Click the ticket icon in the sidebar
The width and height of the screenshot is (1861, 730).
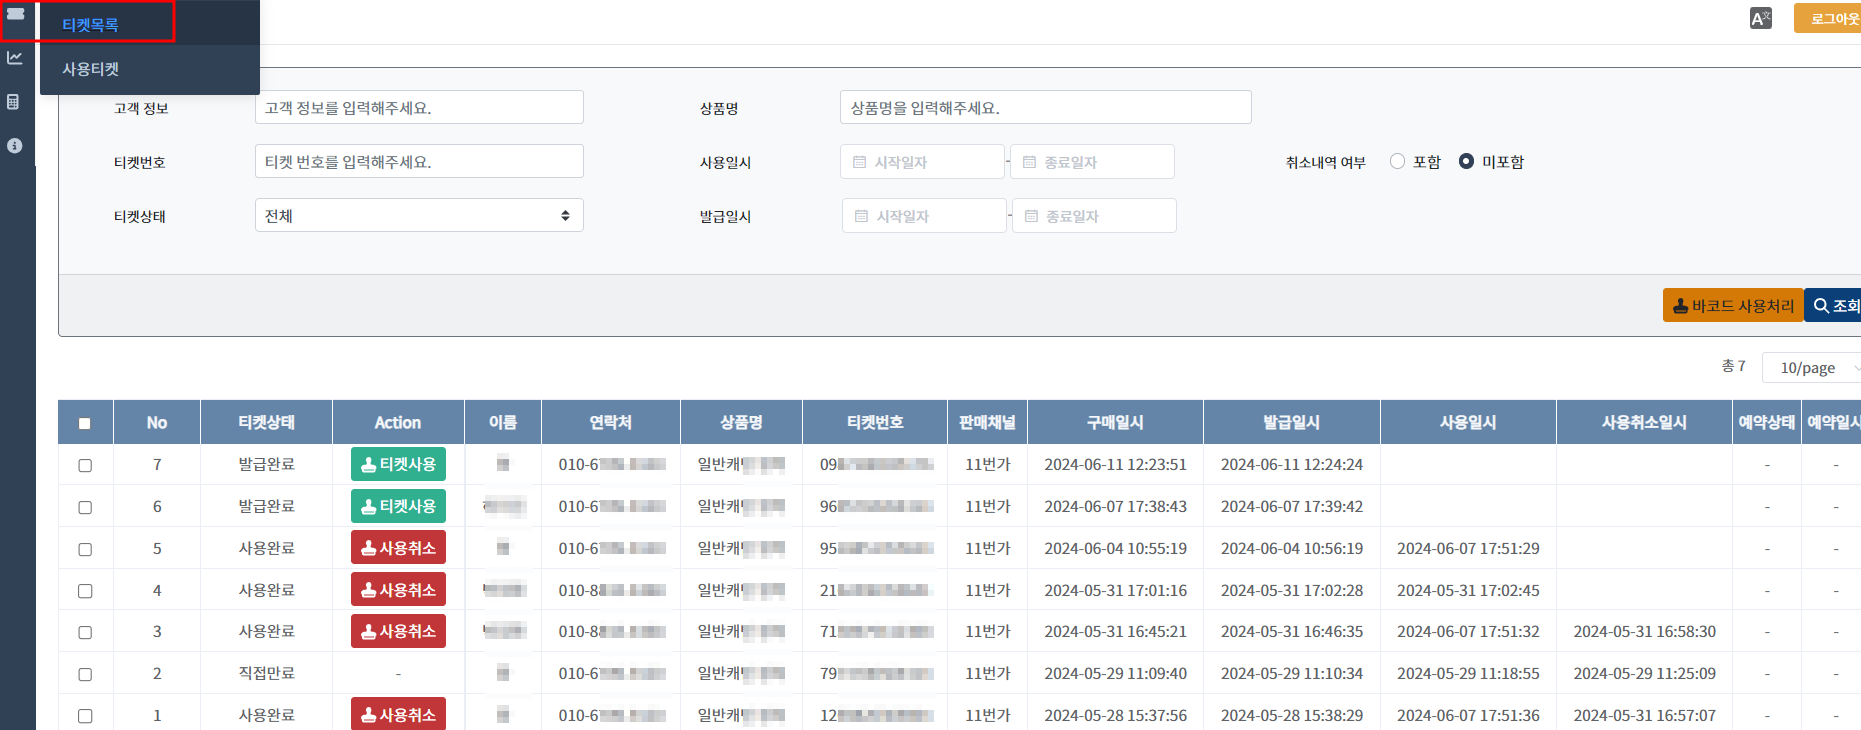(x=15, y=14)
